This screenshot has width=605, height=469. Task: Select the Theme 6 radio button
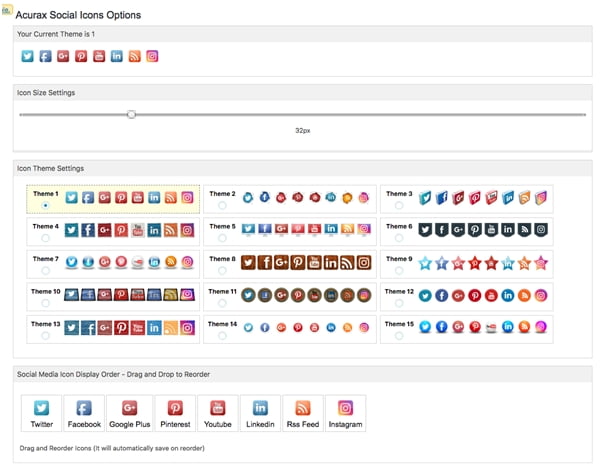[399, 238]
